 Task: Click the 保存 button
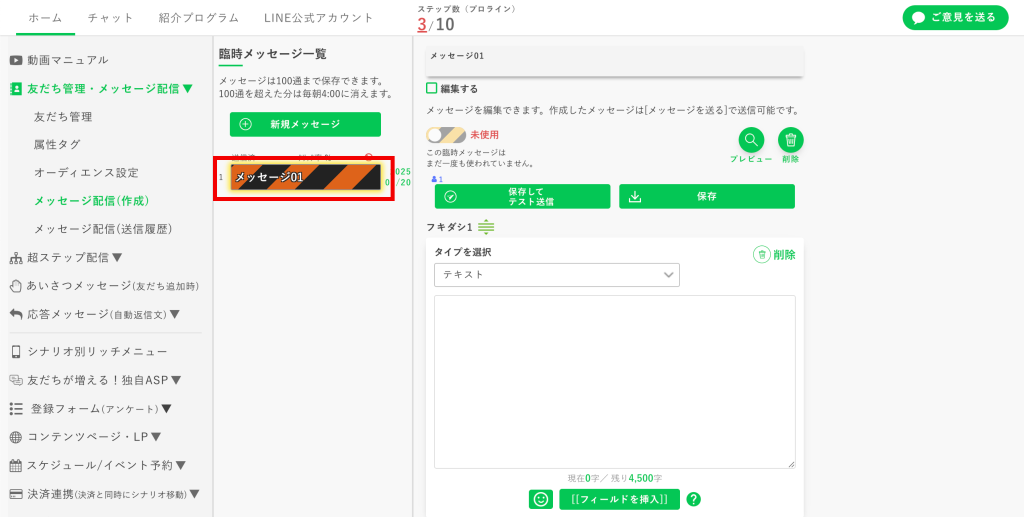[x=707, y=196]
